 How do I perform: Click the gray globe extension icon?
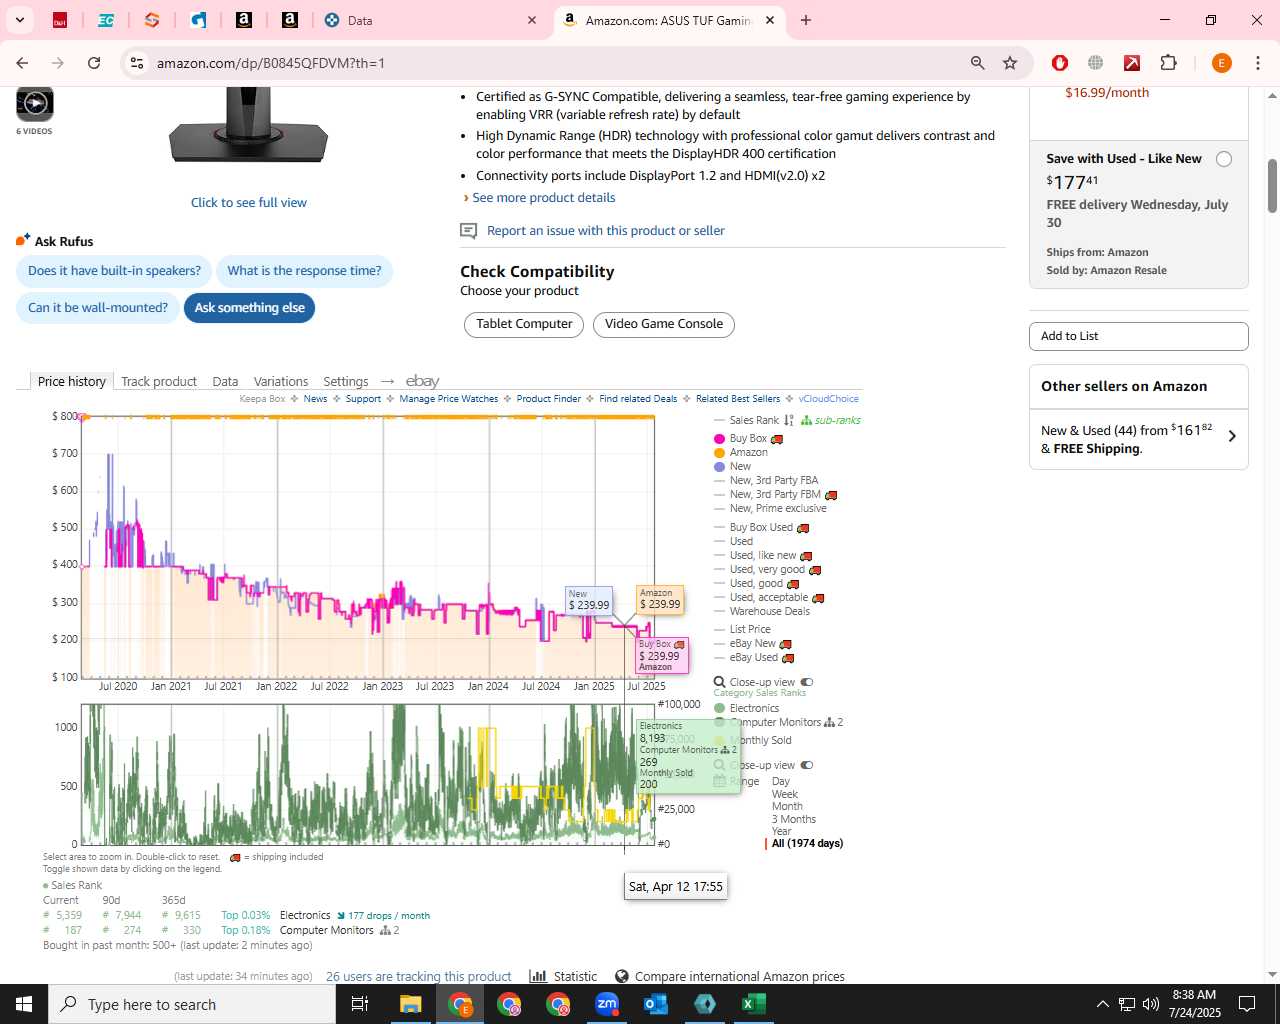(1096, 63)
